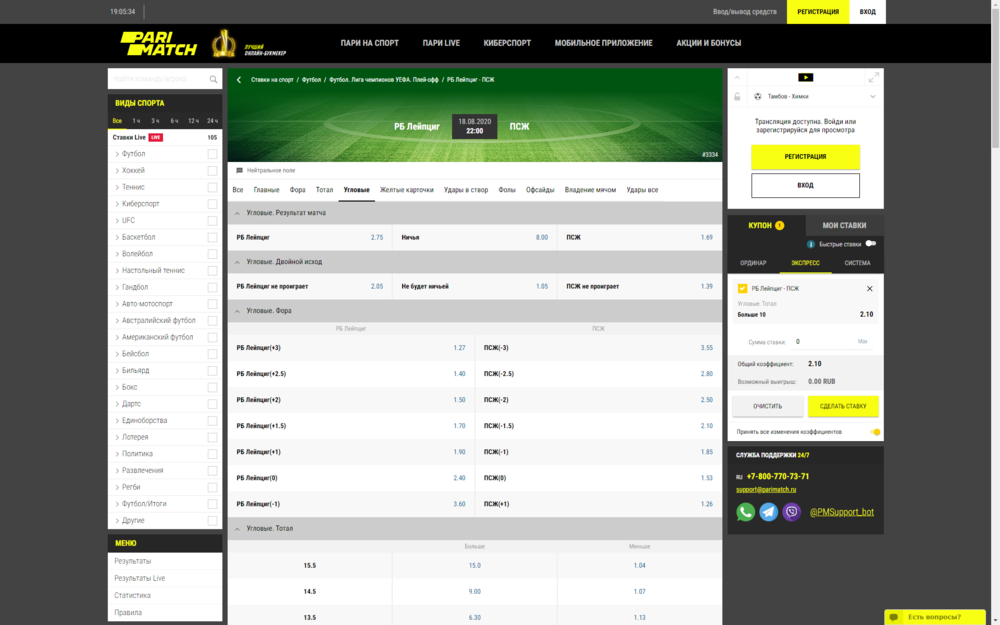
Task: Select ПСЖ(-1.5) handicap odds 2.10
Action: [x=707, y=426]
